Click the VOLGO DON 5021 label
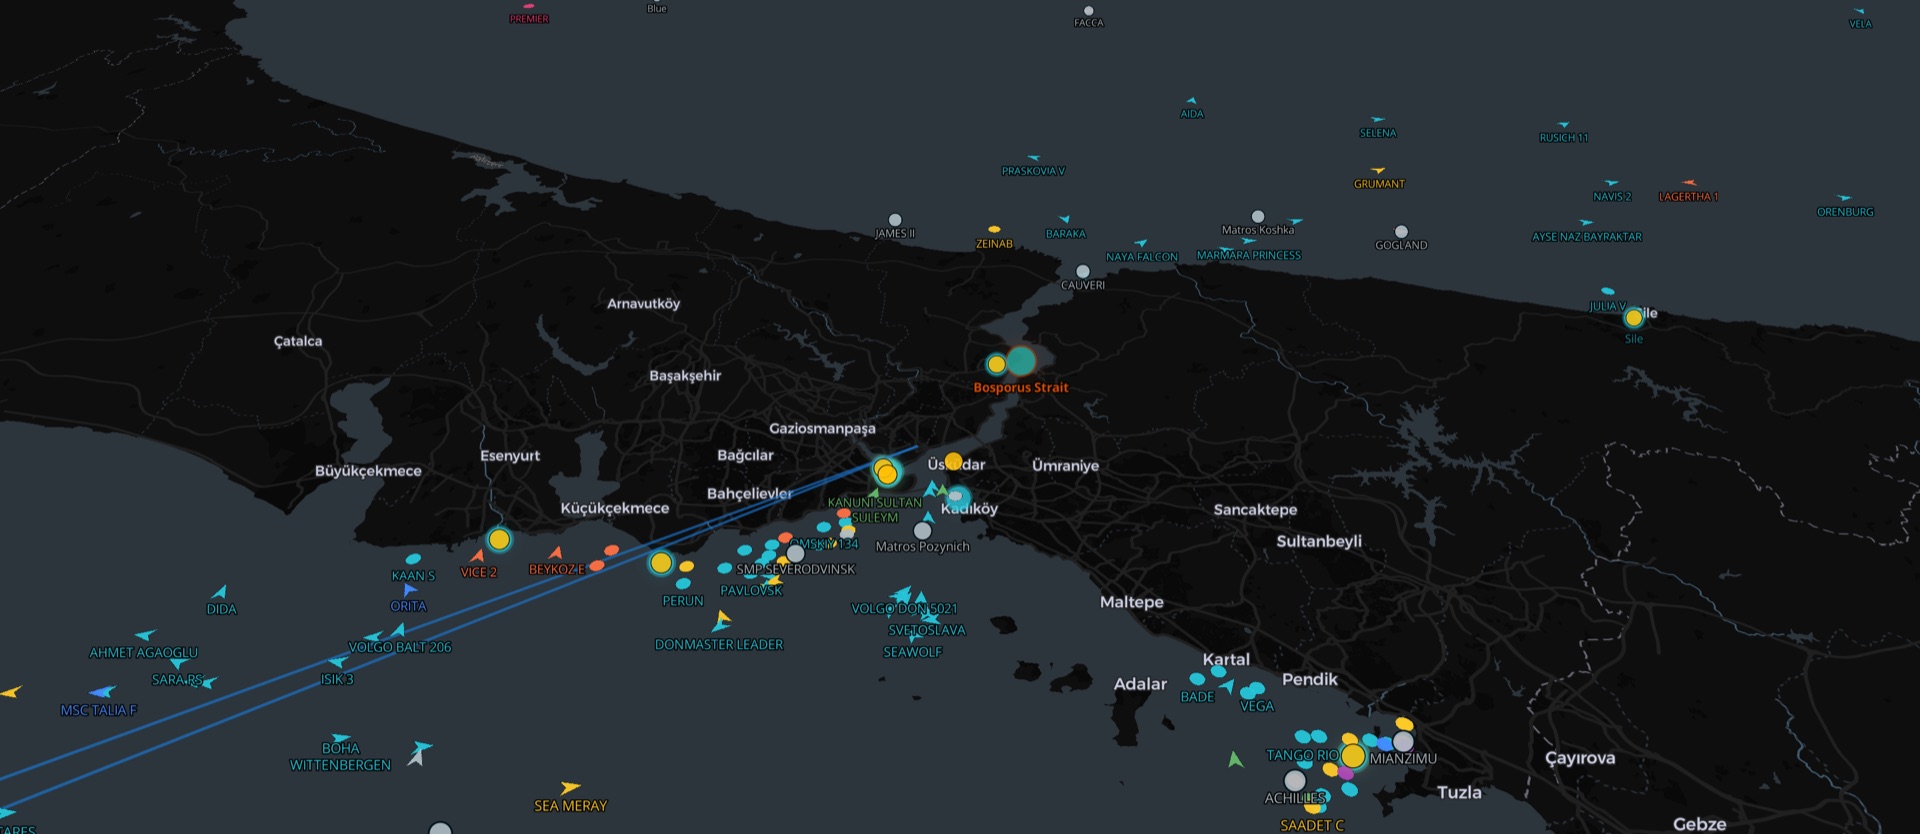Image resolution: width=1920 pixels, height=834 pixels. point(904,608)
